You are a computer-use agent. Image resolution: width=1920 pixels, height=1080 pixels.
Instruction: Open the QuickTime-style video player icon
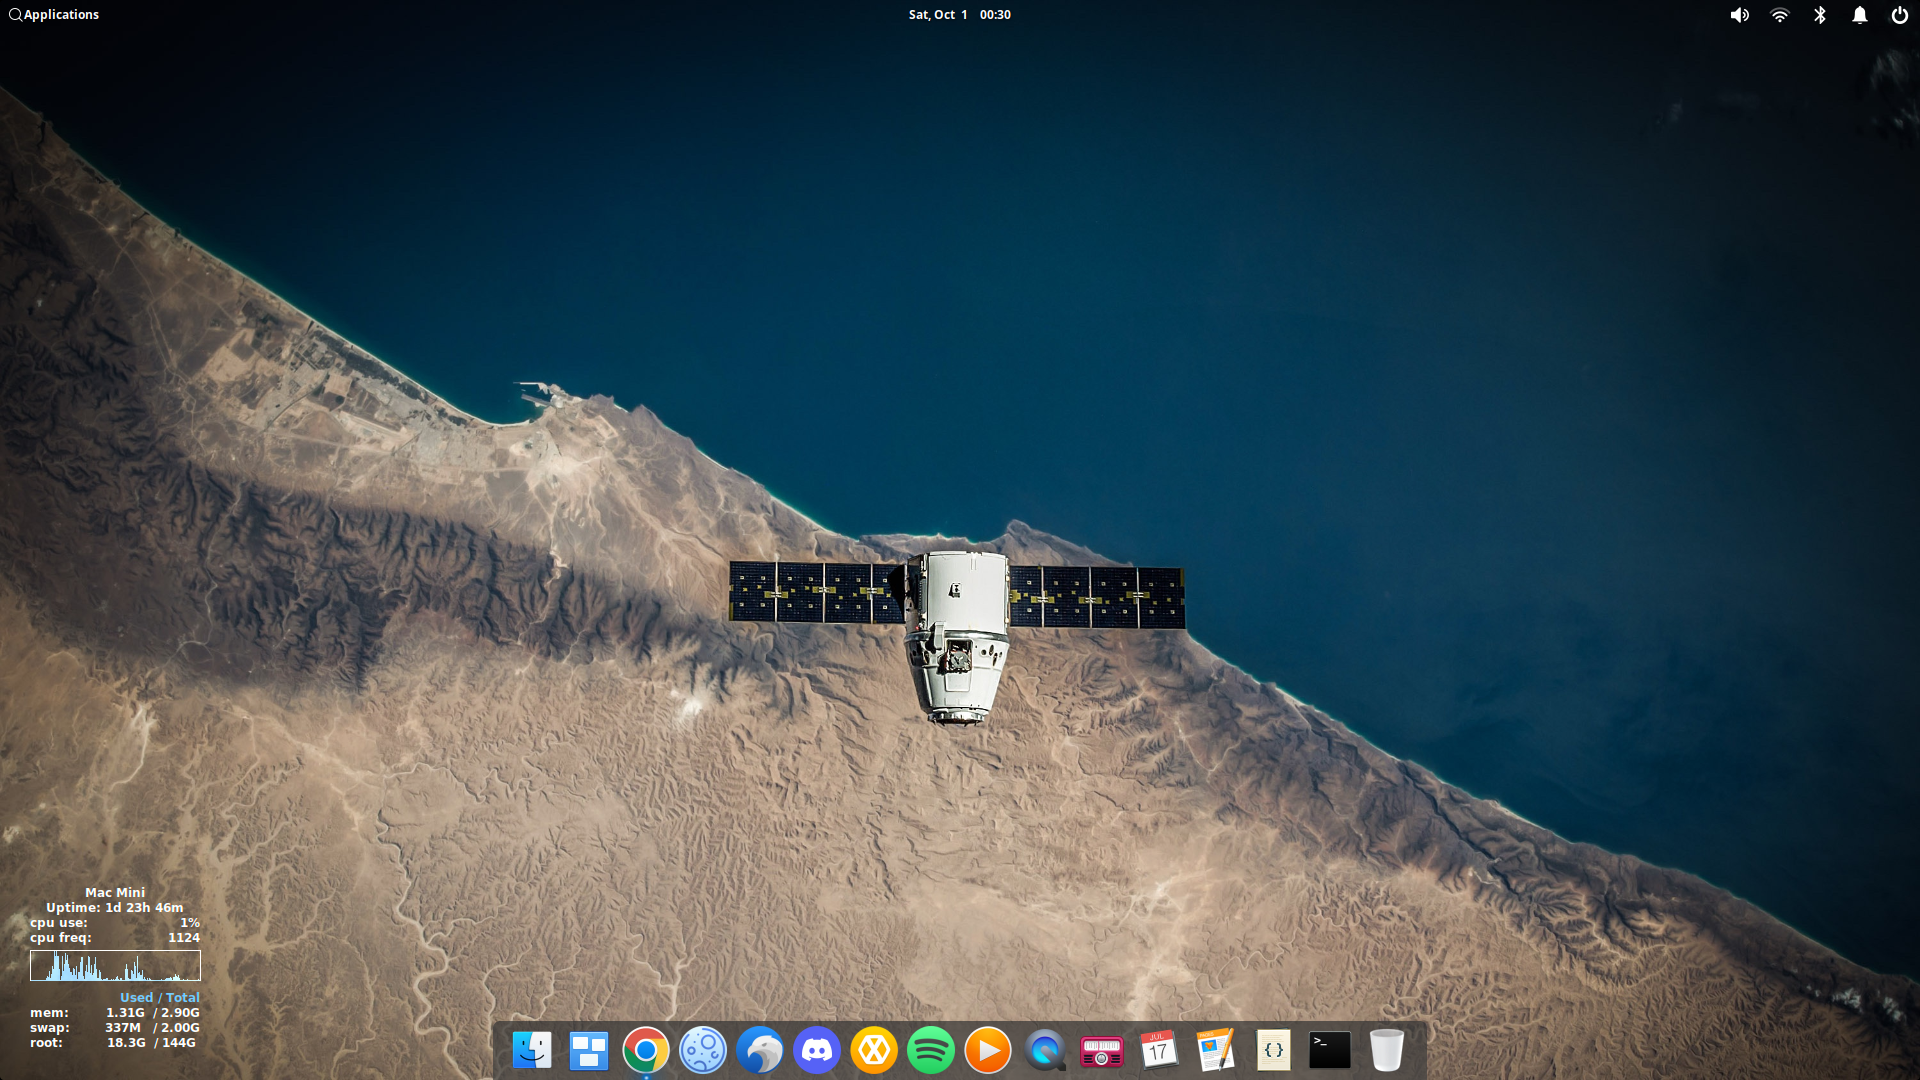coord(1045,1050)
